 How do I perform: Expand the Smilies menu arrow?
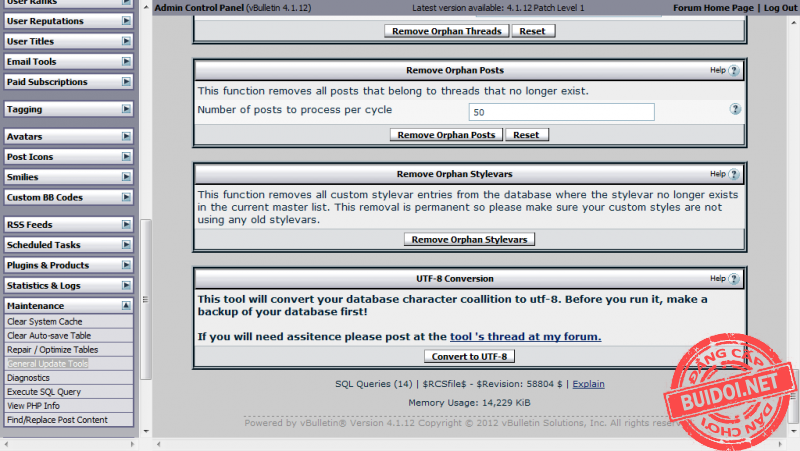(126, 177)
